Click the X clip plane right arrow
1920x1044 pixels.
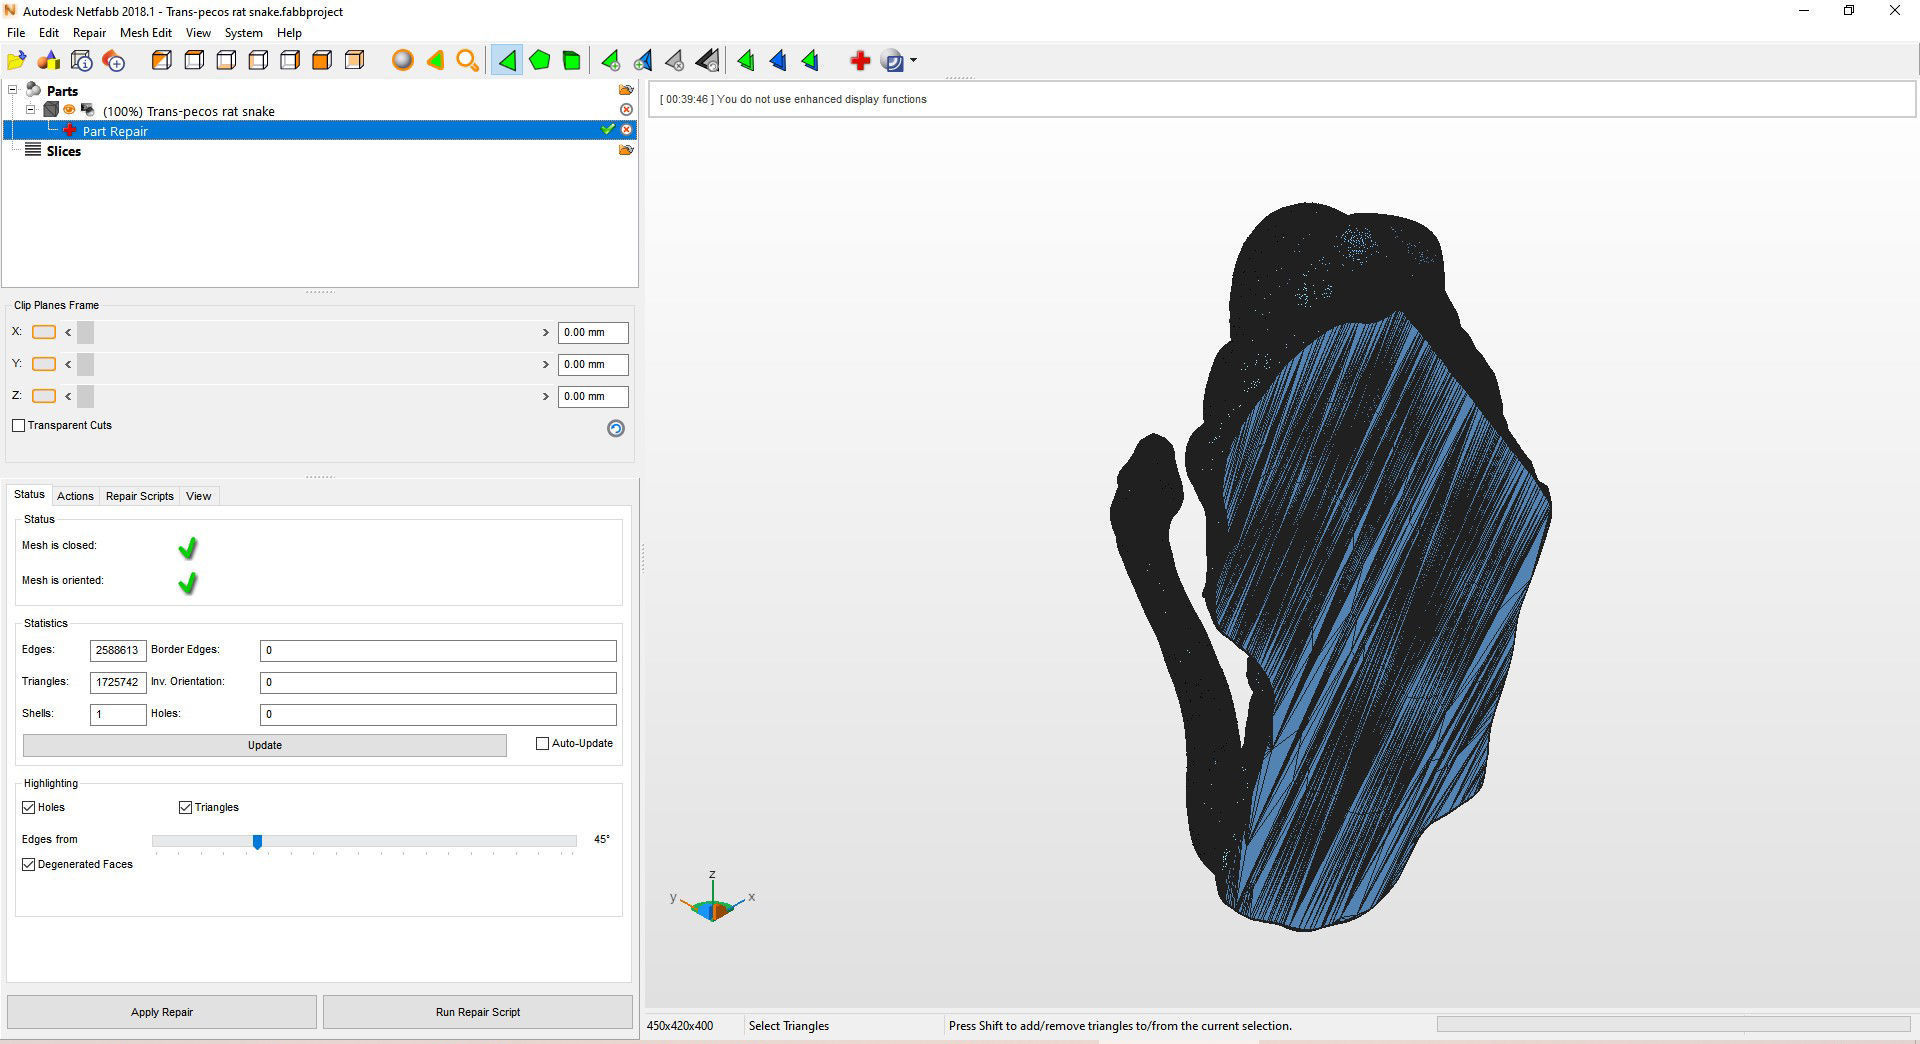coord(545,332)
